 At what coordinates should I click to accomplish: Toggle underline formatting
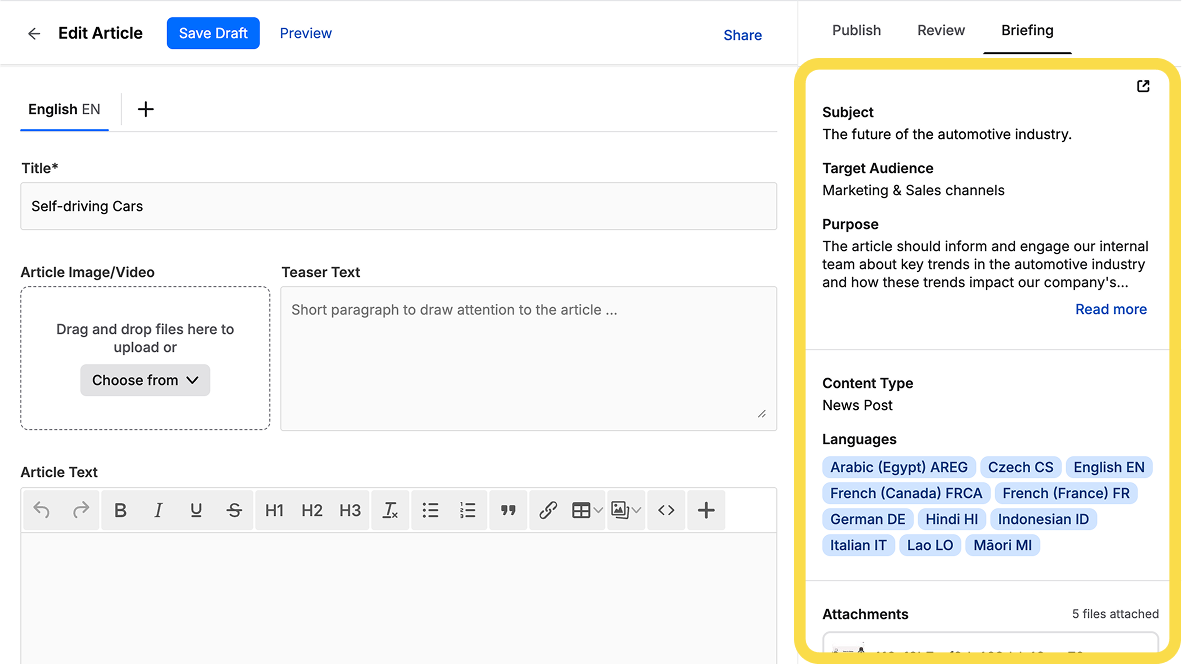[x=196, y=510]
